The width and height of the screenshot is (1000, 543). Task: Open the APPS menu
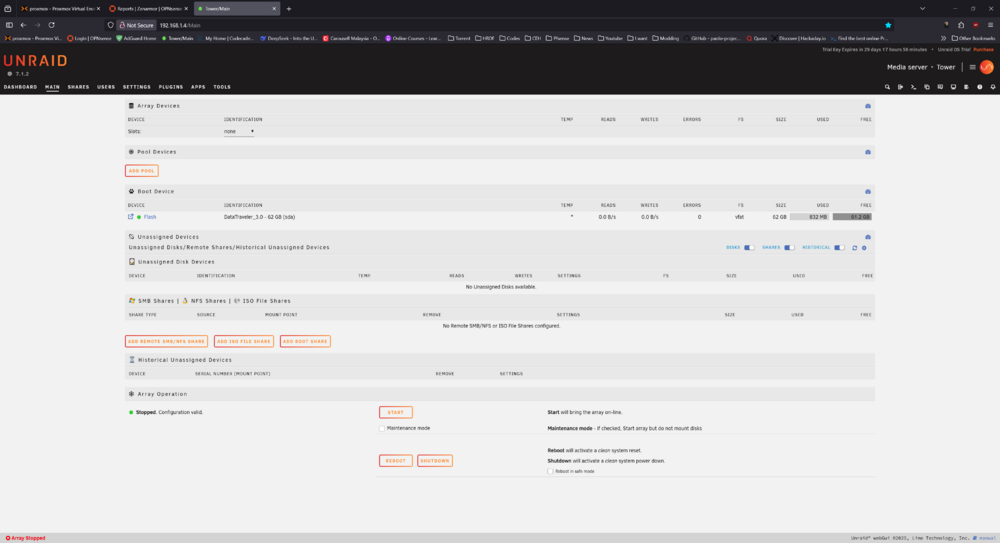(198, 87)
